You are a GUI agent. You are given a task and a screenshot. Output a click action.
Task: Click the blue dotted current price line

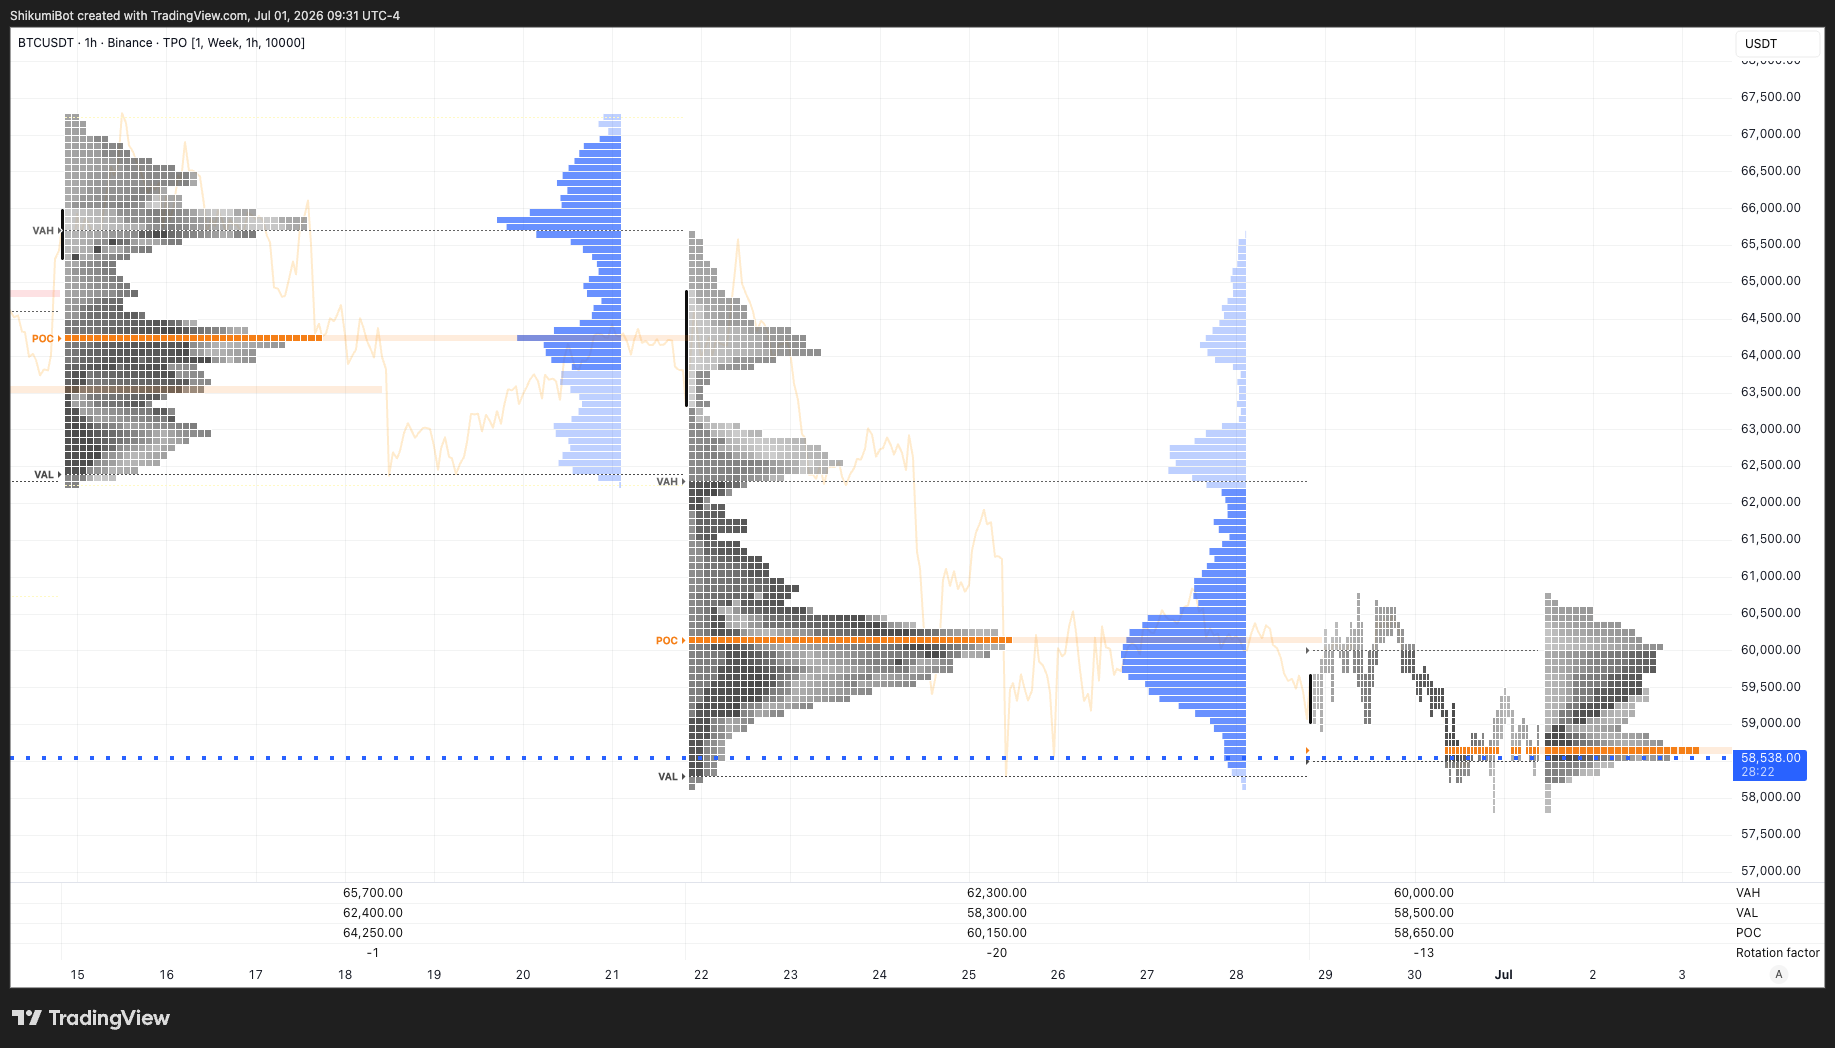tap(870, 758)
